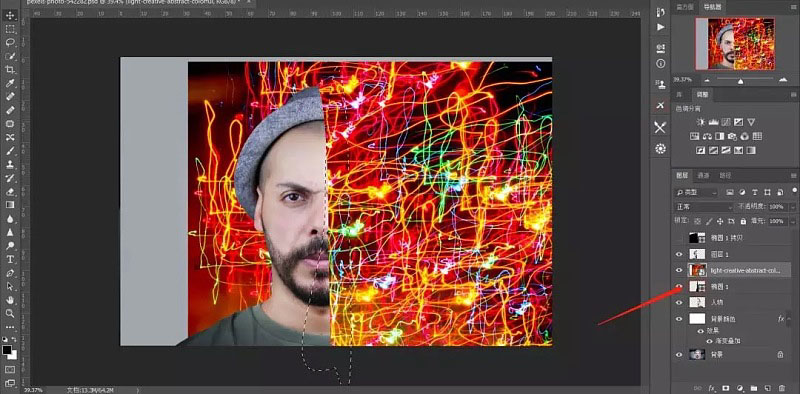Click the foreground color swatch
Screen dimensions: 800x394
tap(7, 350)
